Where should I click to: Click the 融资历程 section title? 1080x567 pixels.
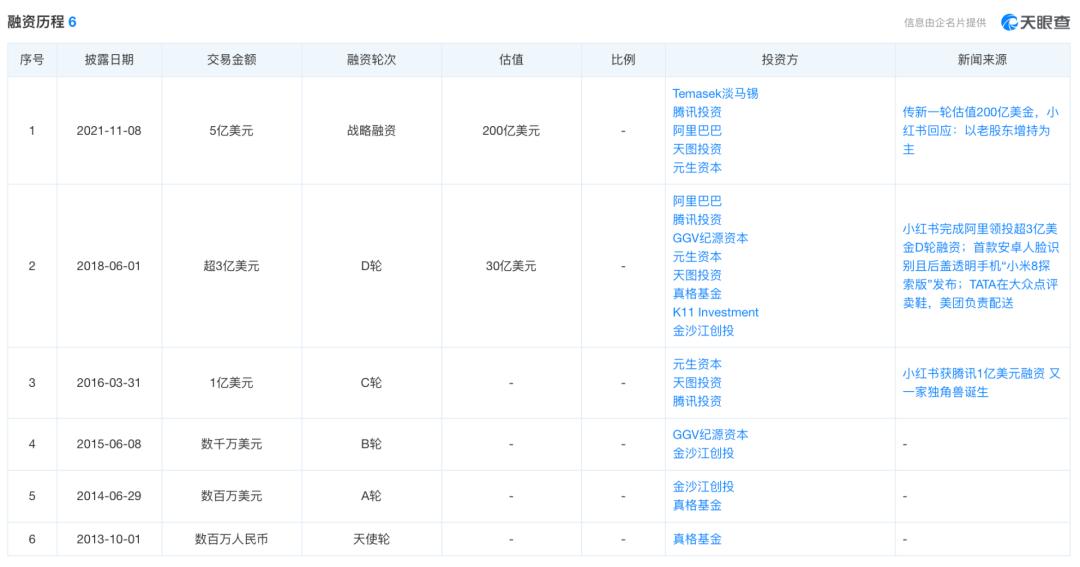tap(36, 22)
